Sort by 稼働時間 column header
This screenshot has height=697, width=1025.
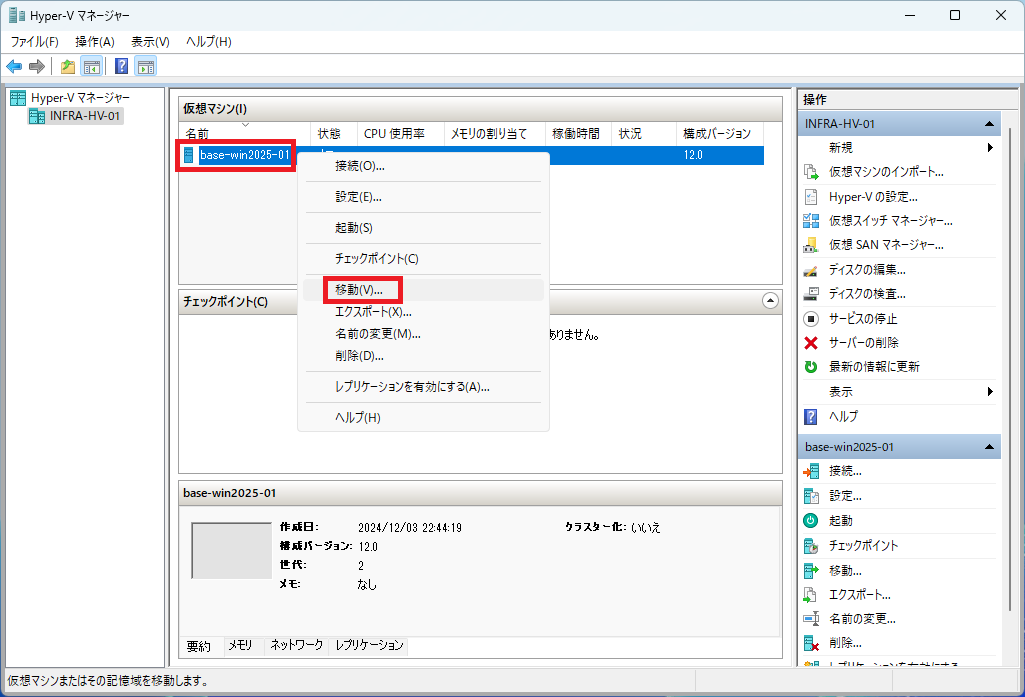pyautogui.click(x=578, y=133)
